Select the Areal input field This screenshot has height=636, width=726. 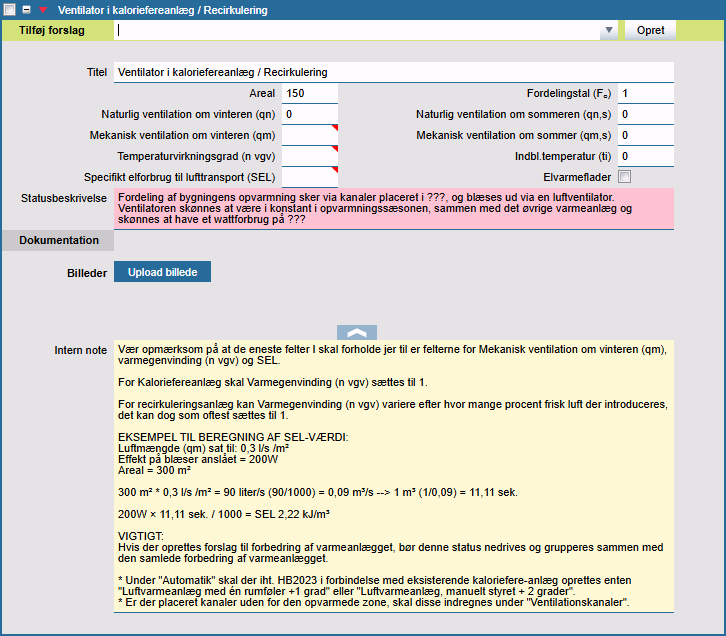click(x=309, y=94)
